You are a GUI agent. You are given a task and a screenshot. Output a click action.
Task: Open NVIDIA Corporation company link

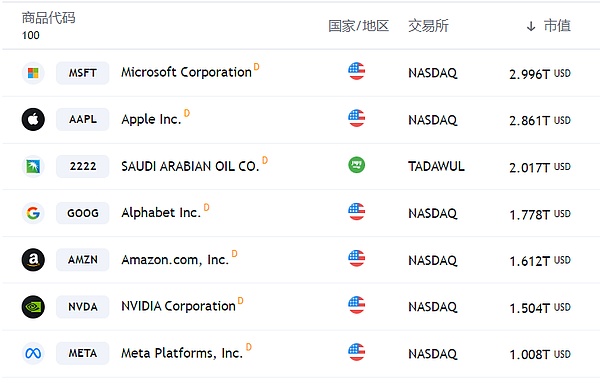178,306
